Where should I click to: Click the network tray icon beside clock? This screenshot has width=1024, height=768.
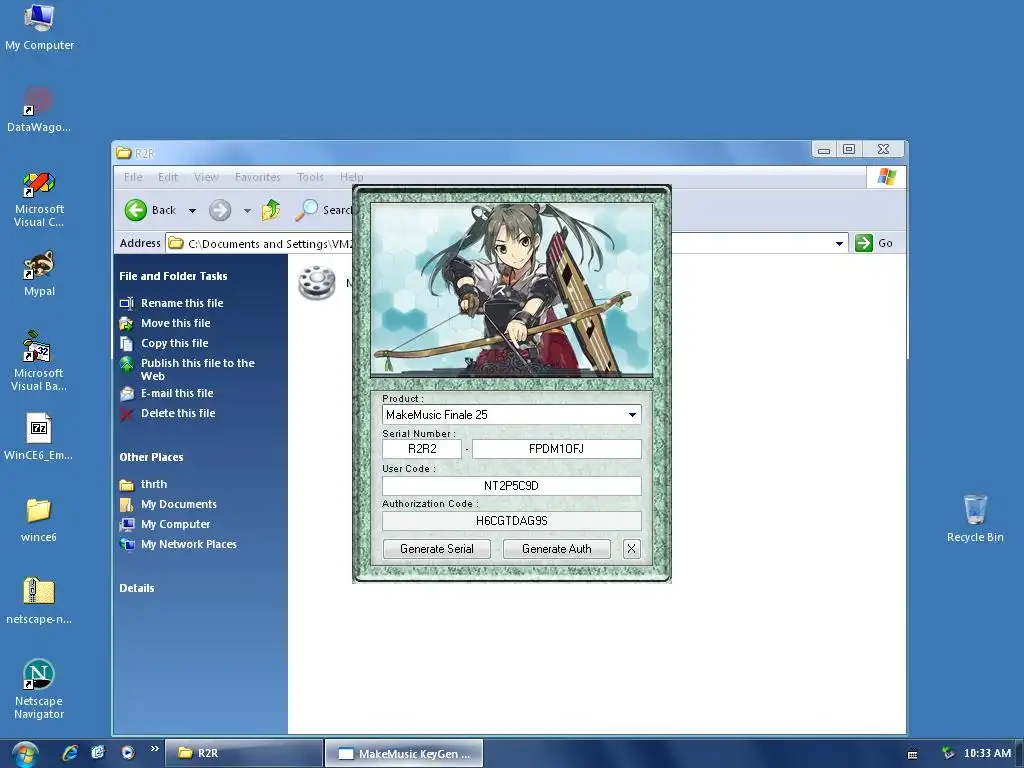click(x=947, y=753)
